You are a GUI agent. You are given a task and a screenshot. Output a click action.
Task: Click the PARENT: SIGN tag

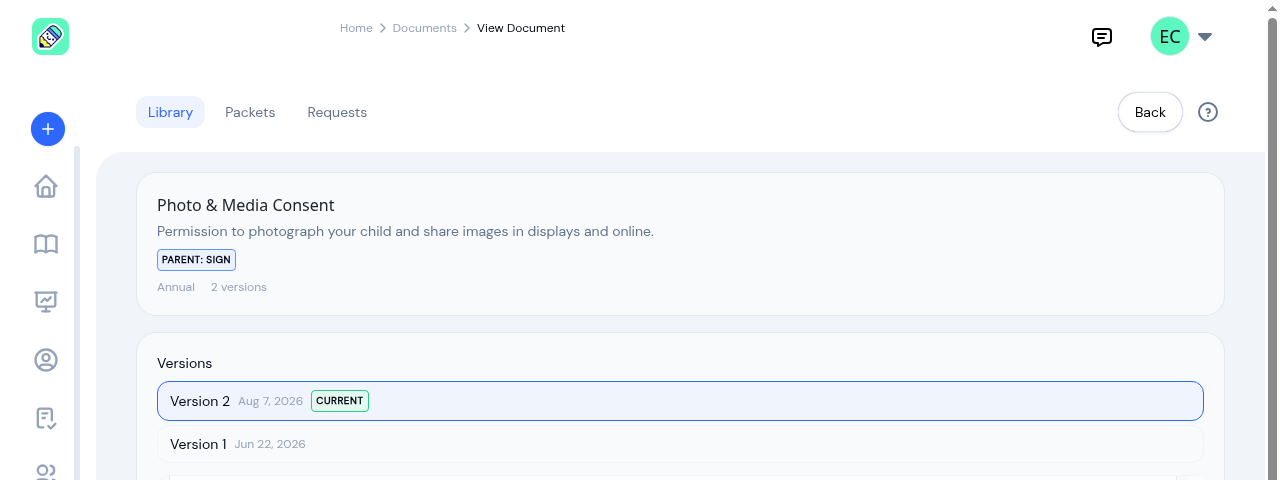[196, 260]
